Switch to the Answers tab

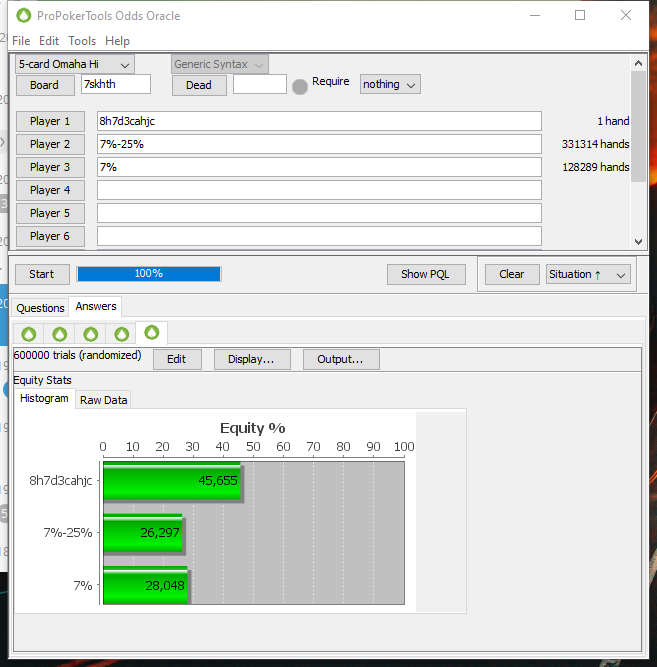(96, 306)
